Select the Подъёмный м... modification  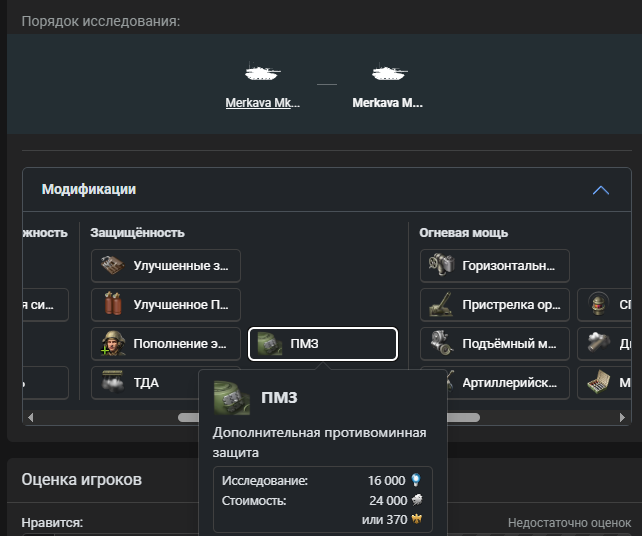[495, 344]
